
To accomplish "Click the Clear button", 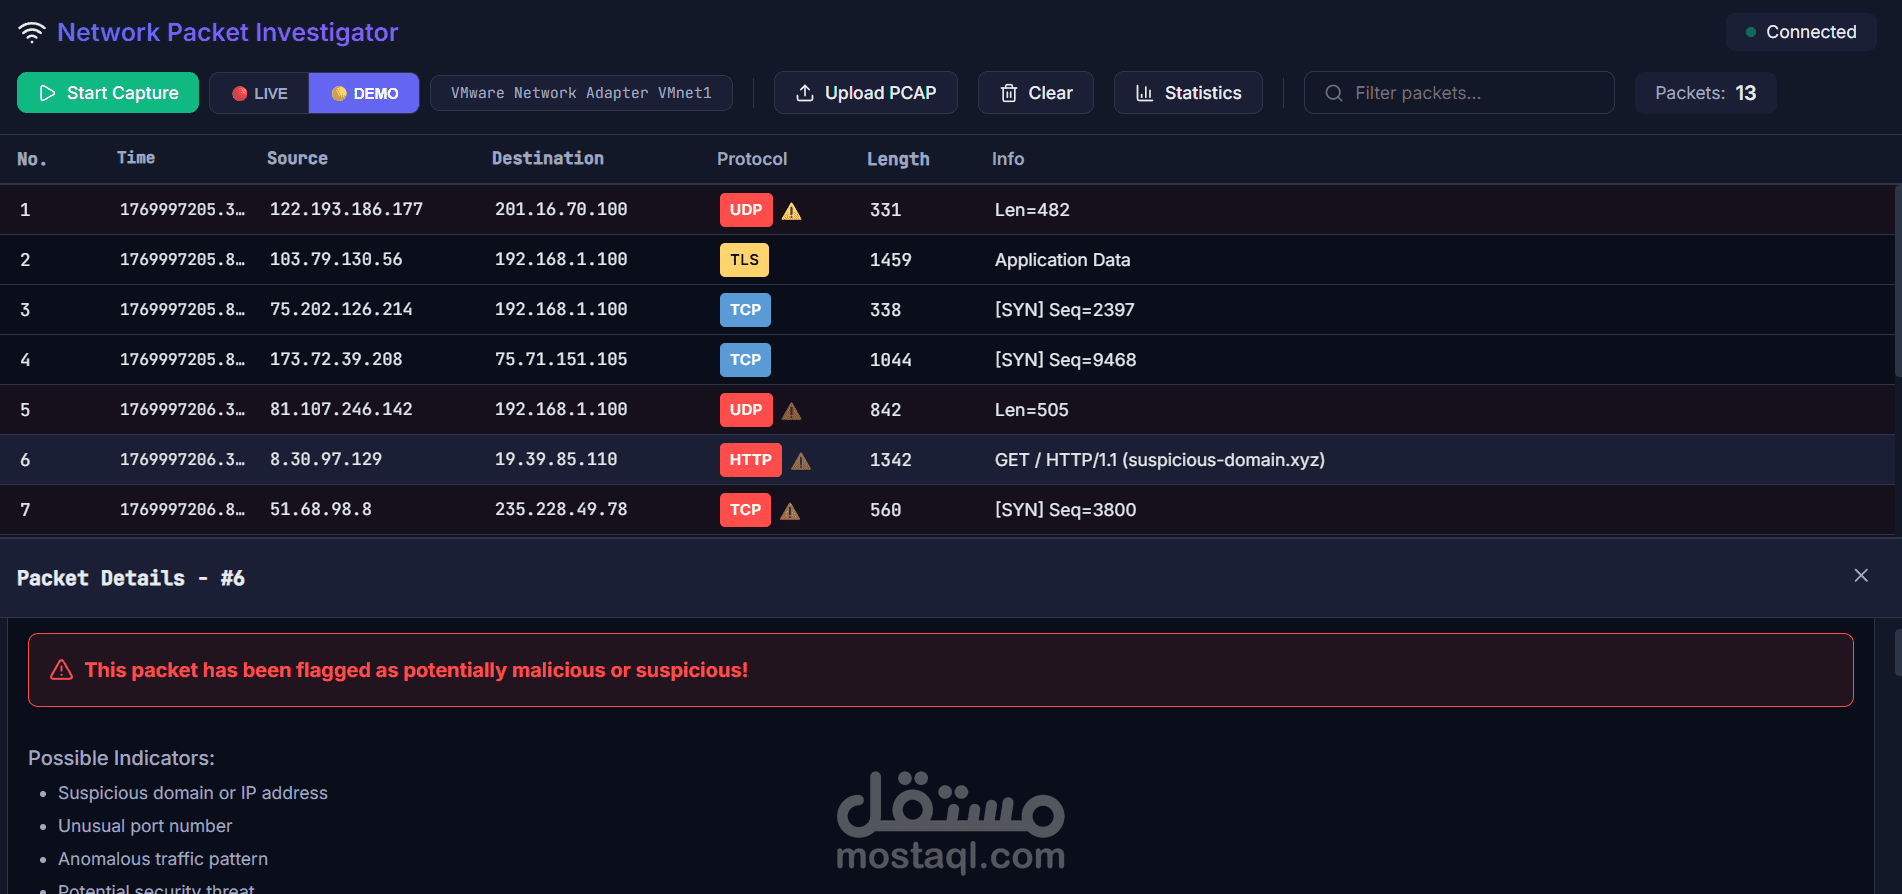I will 1036,93.
